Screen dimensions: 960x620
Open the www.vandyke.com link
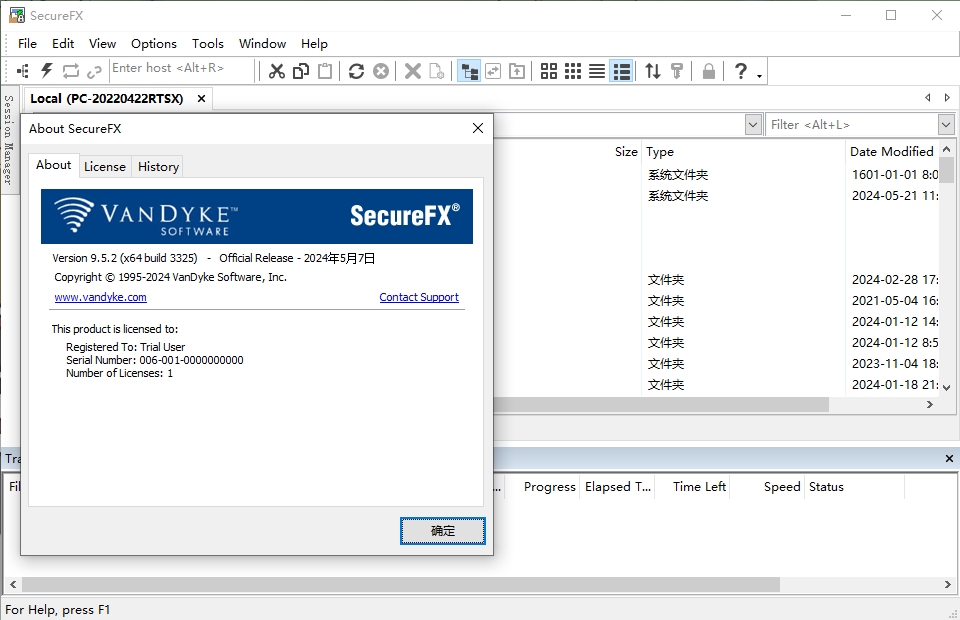click(x=100, y=297)
